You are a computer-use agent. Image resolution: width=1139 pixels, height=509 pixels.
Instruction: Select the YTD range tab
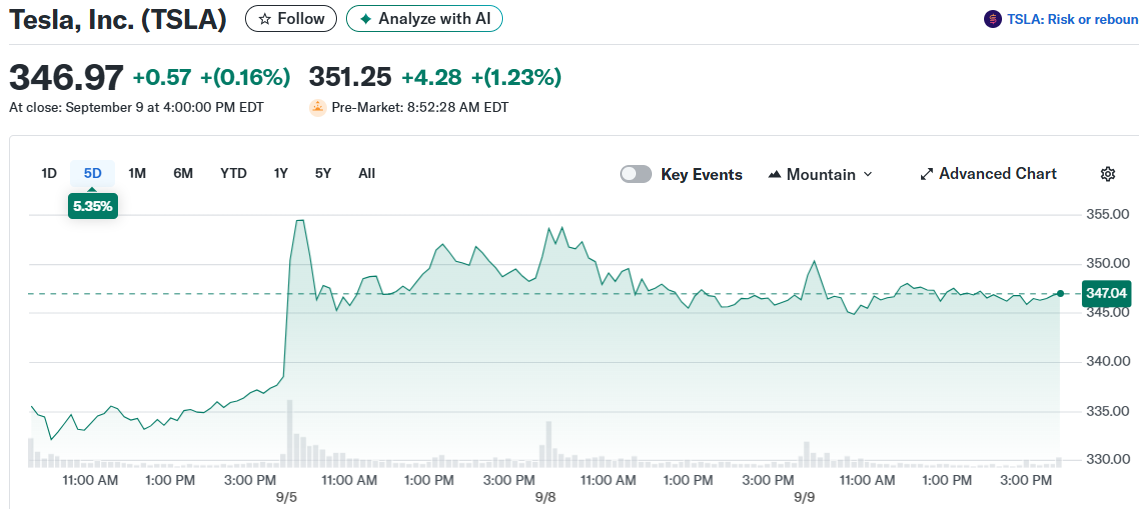pyautogui.click(x=234, y=174)
